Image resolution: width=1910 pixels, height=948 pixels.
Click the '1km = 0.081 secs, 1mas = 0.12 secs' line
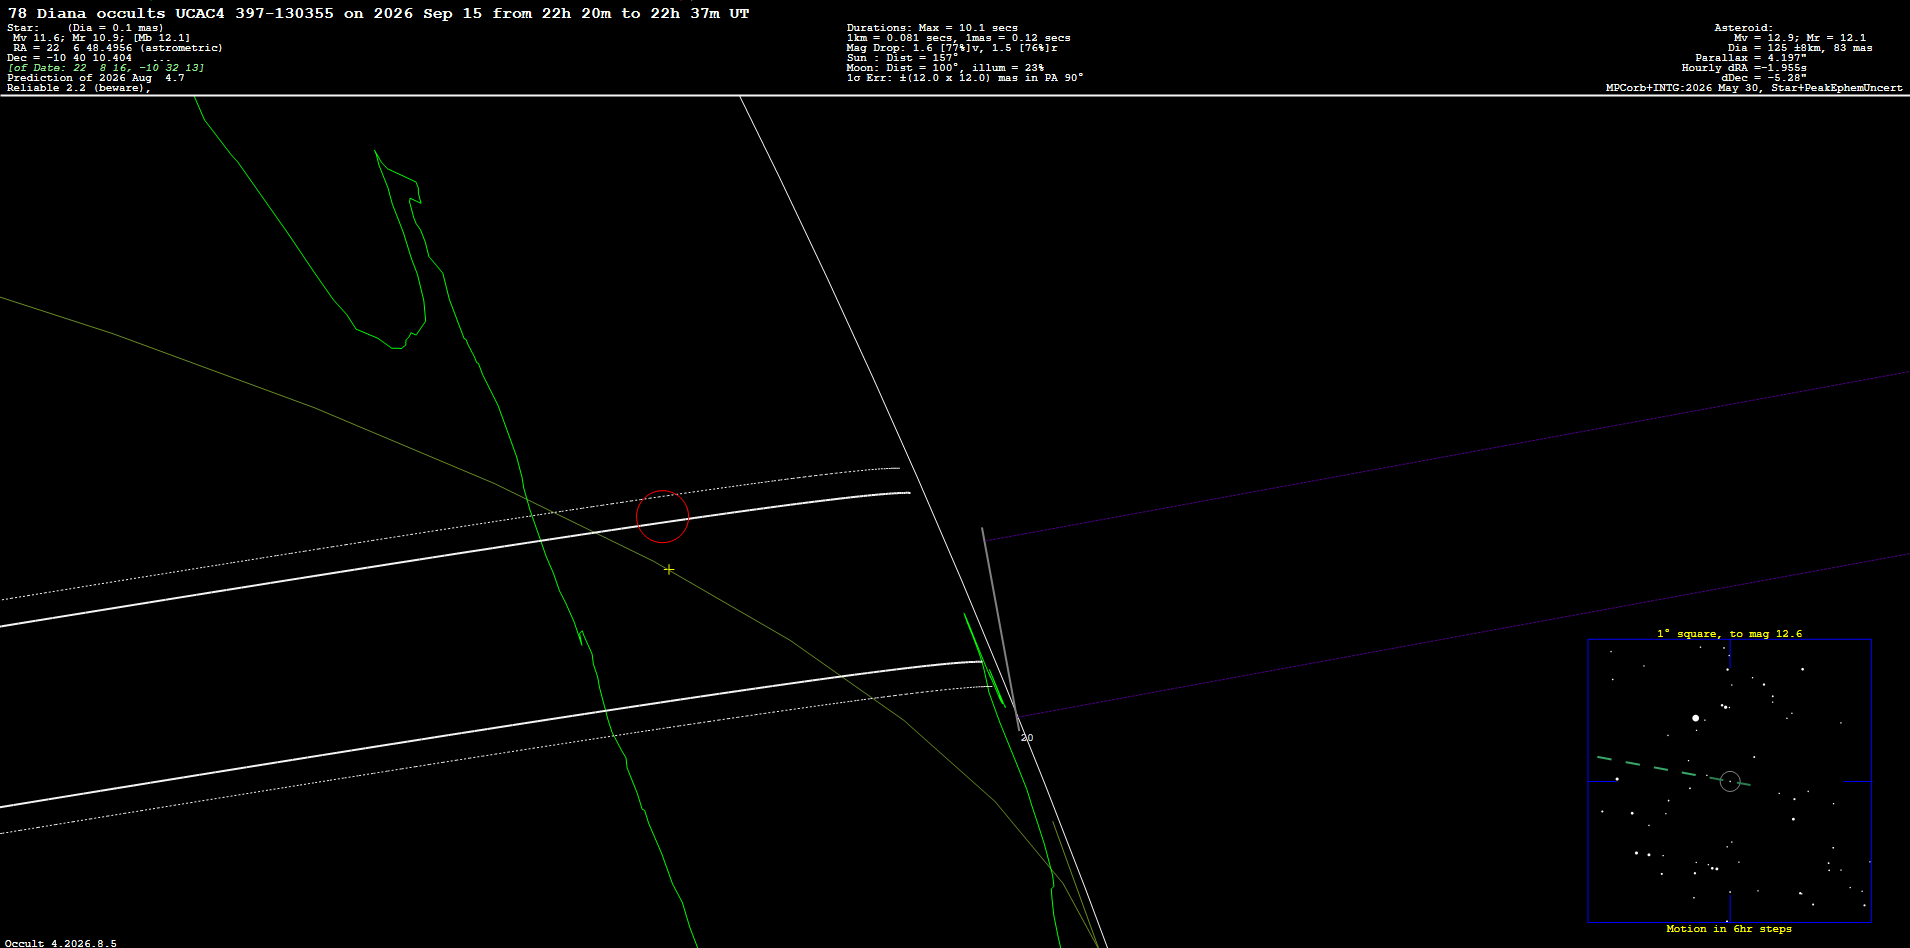point(958,38)
